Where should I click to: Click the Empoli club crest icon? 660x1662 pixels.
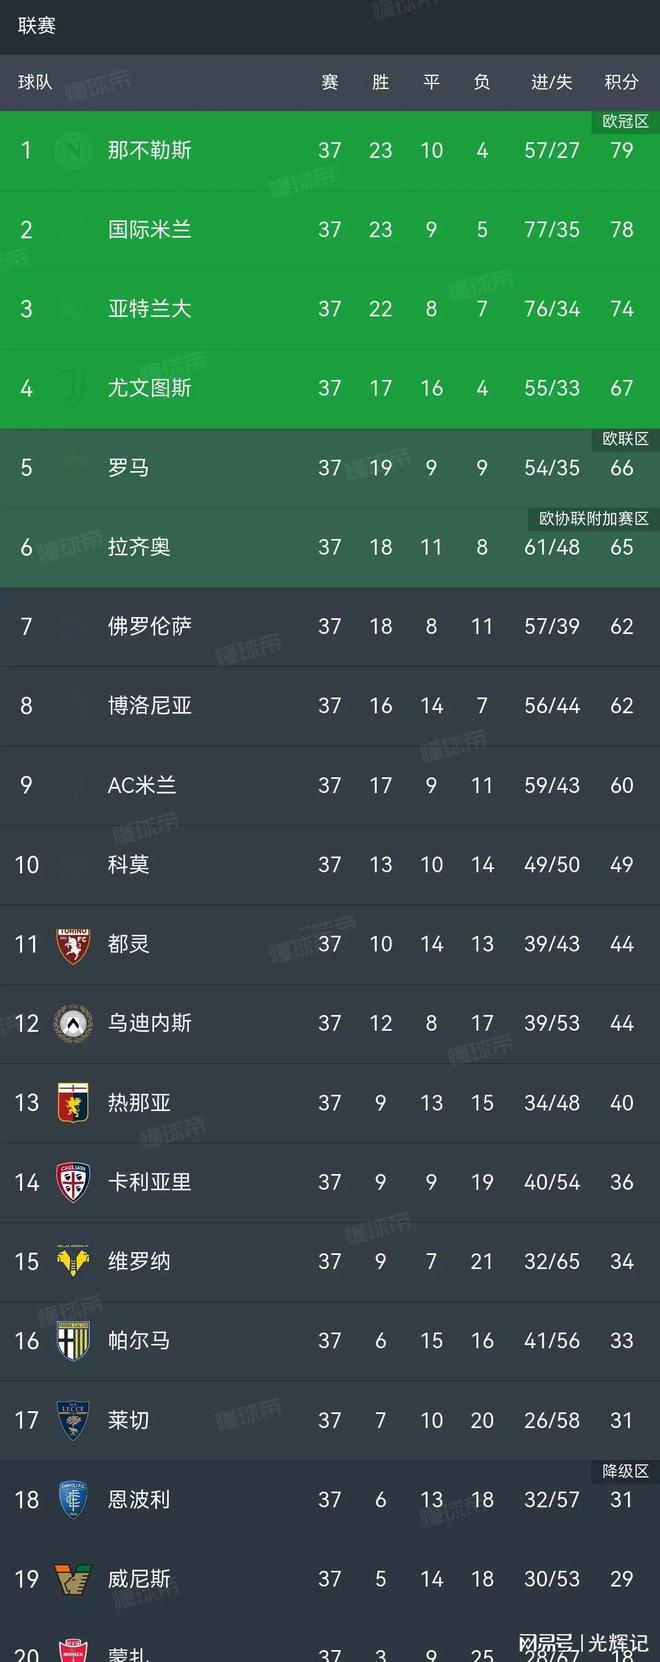coord(73,1500)
